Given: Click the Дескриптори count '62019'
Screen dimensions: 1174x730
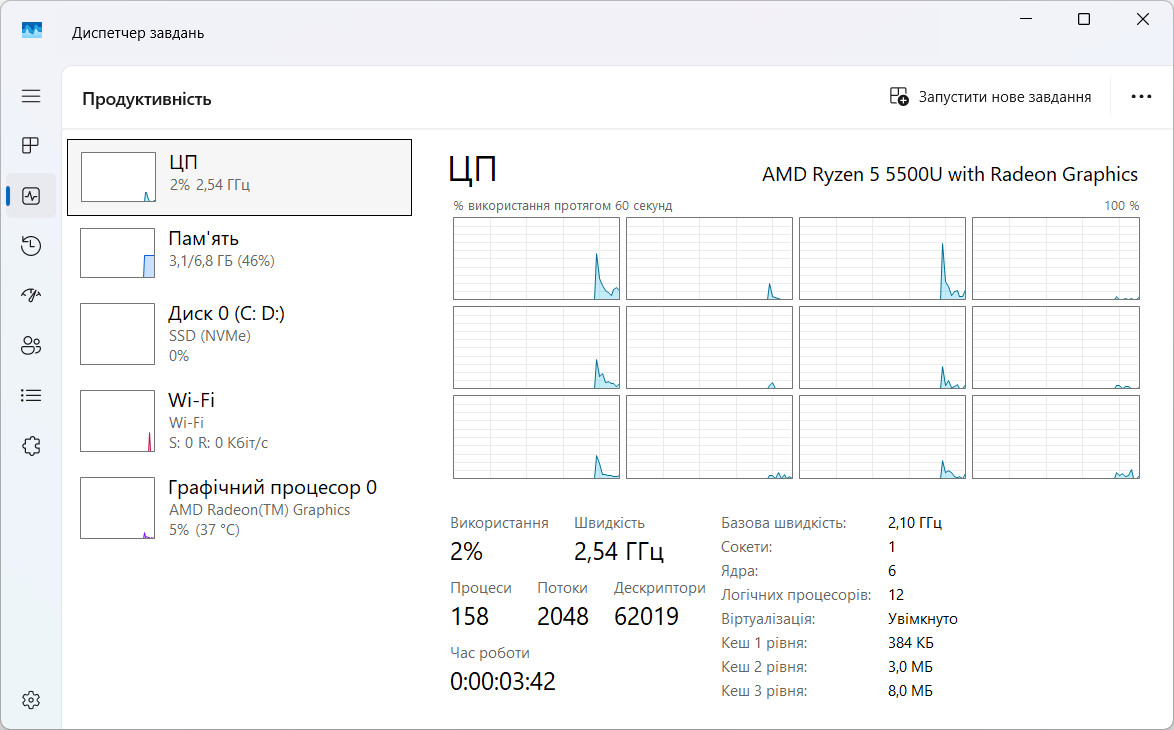Looking at the screenshot, I should (646, 616).
